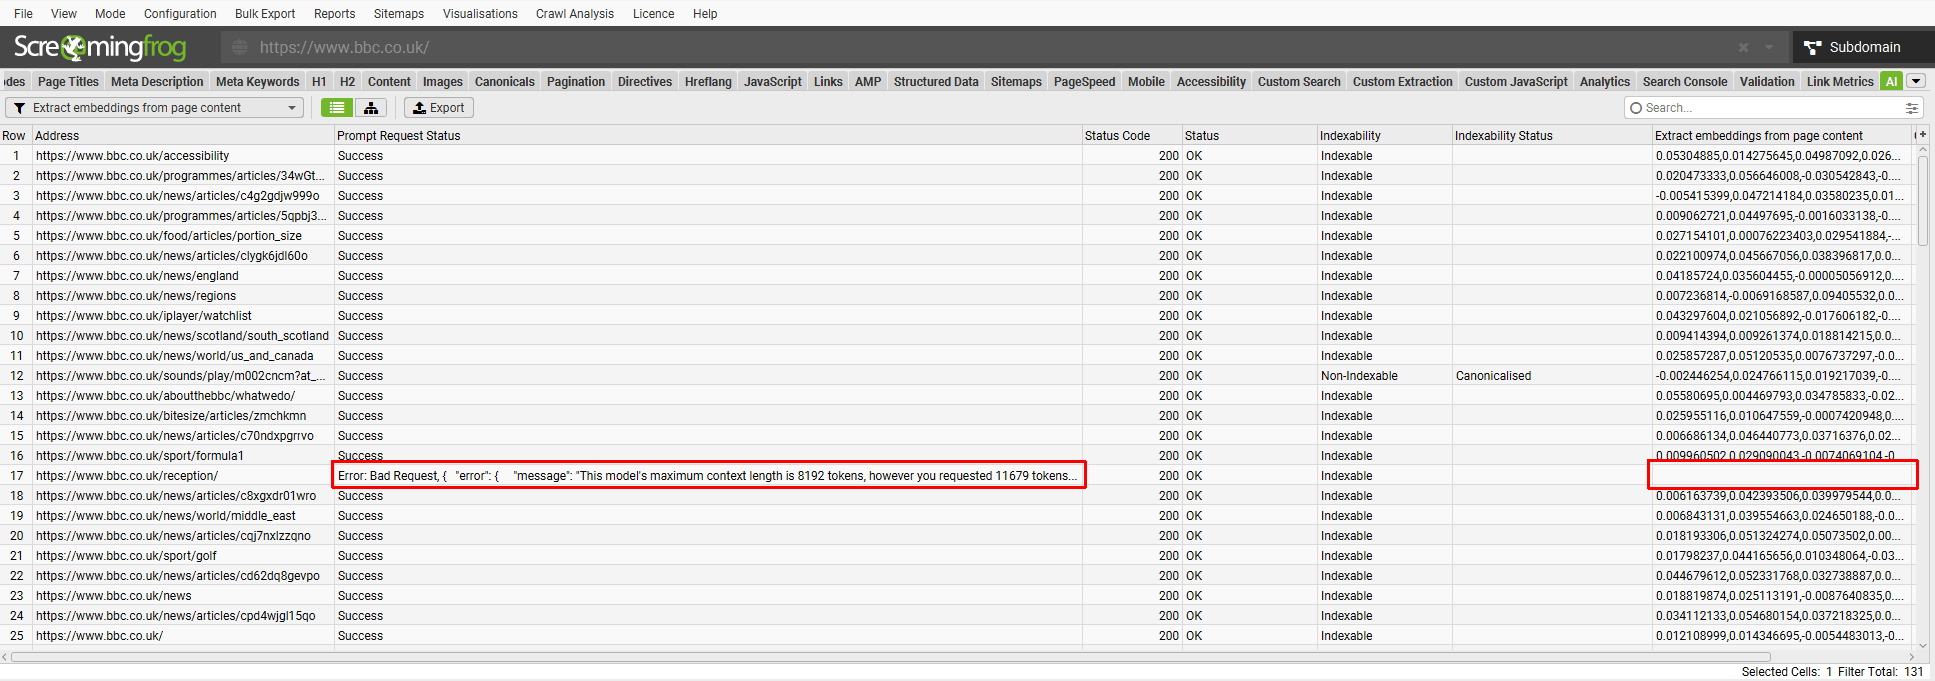
Task: Switch to the Mobile tab
Action: 1146,82
